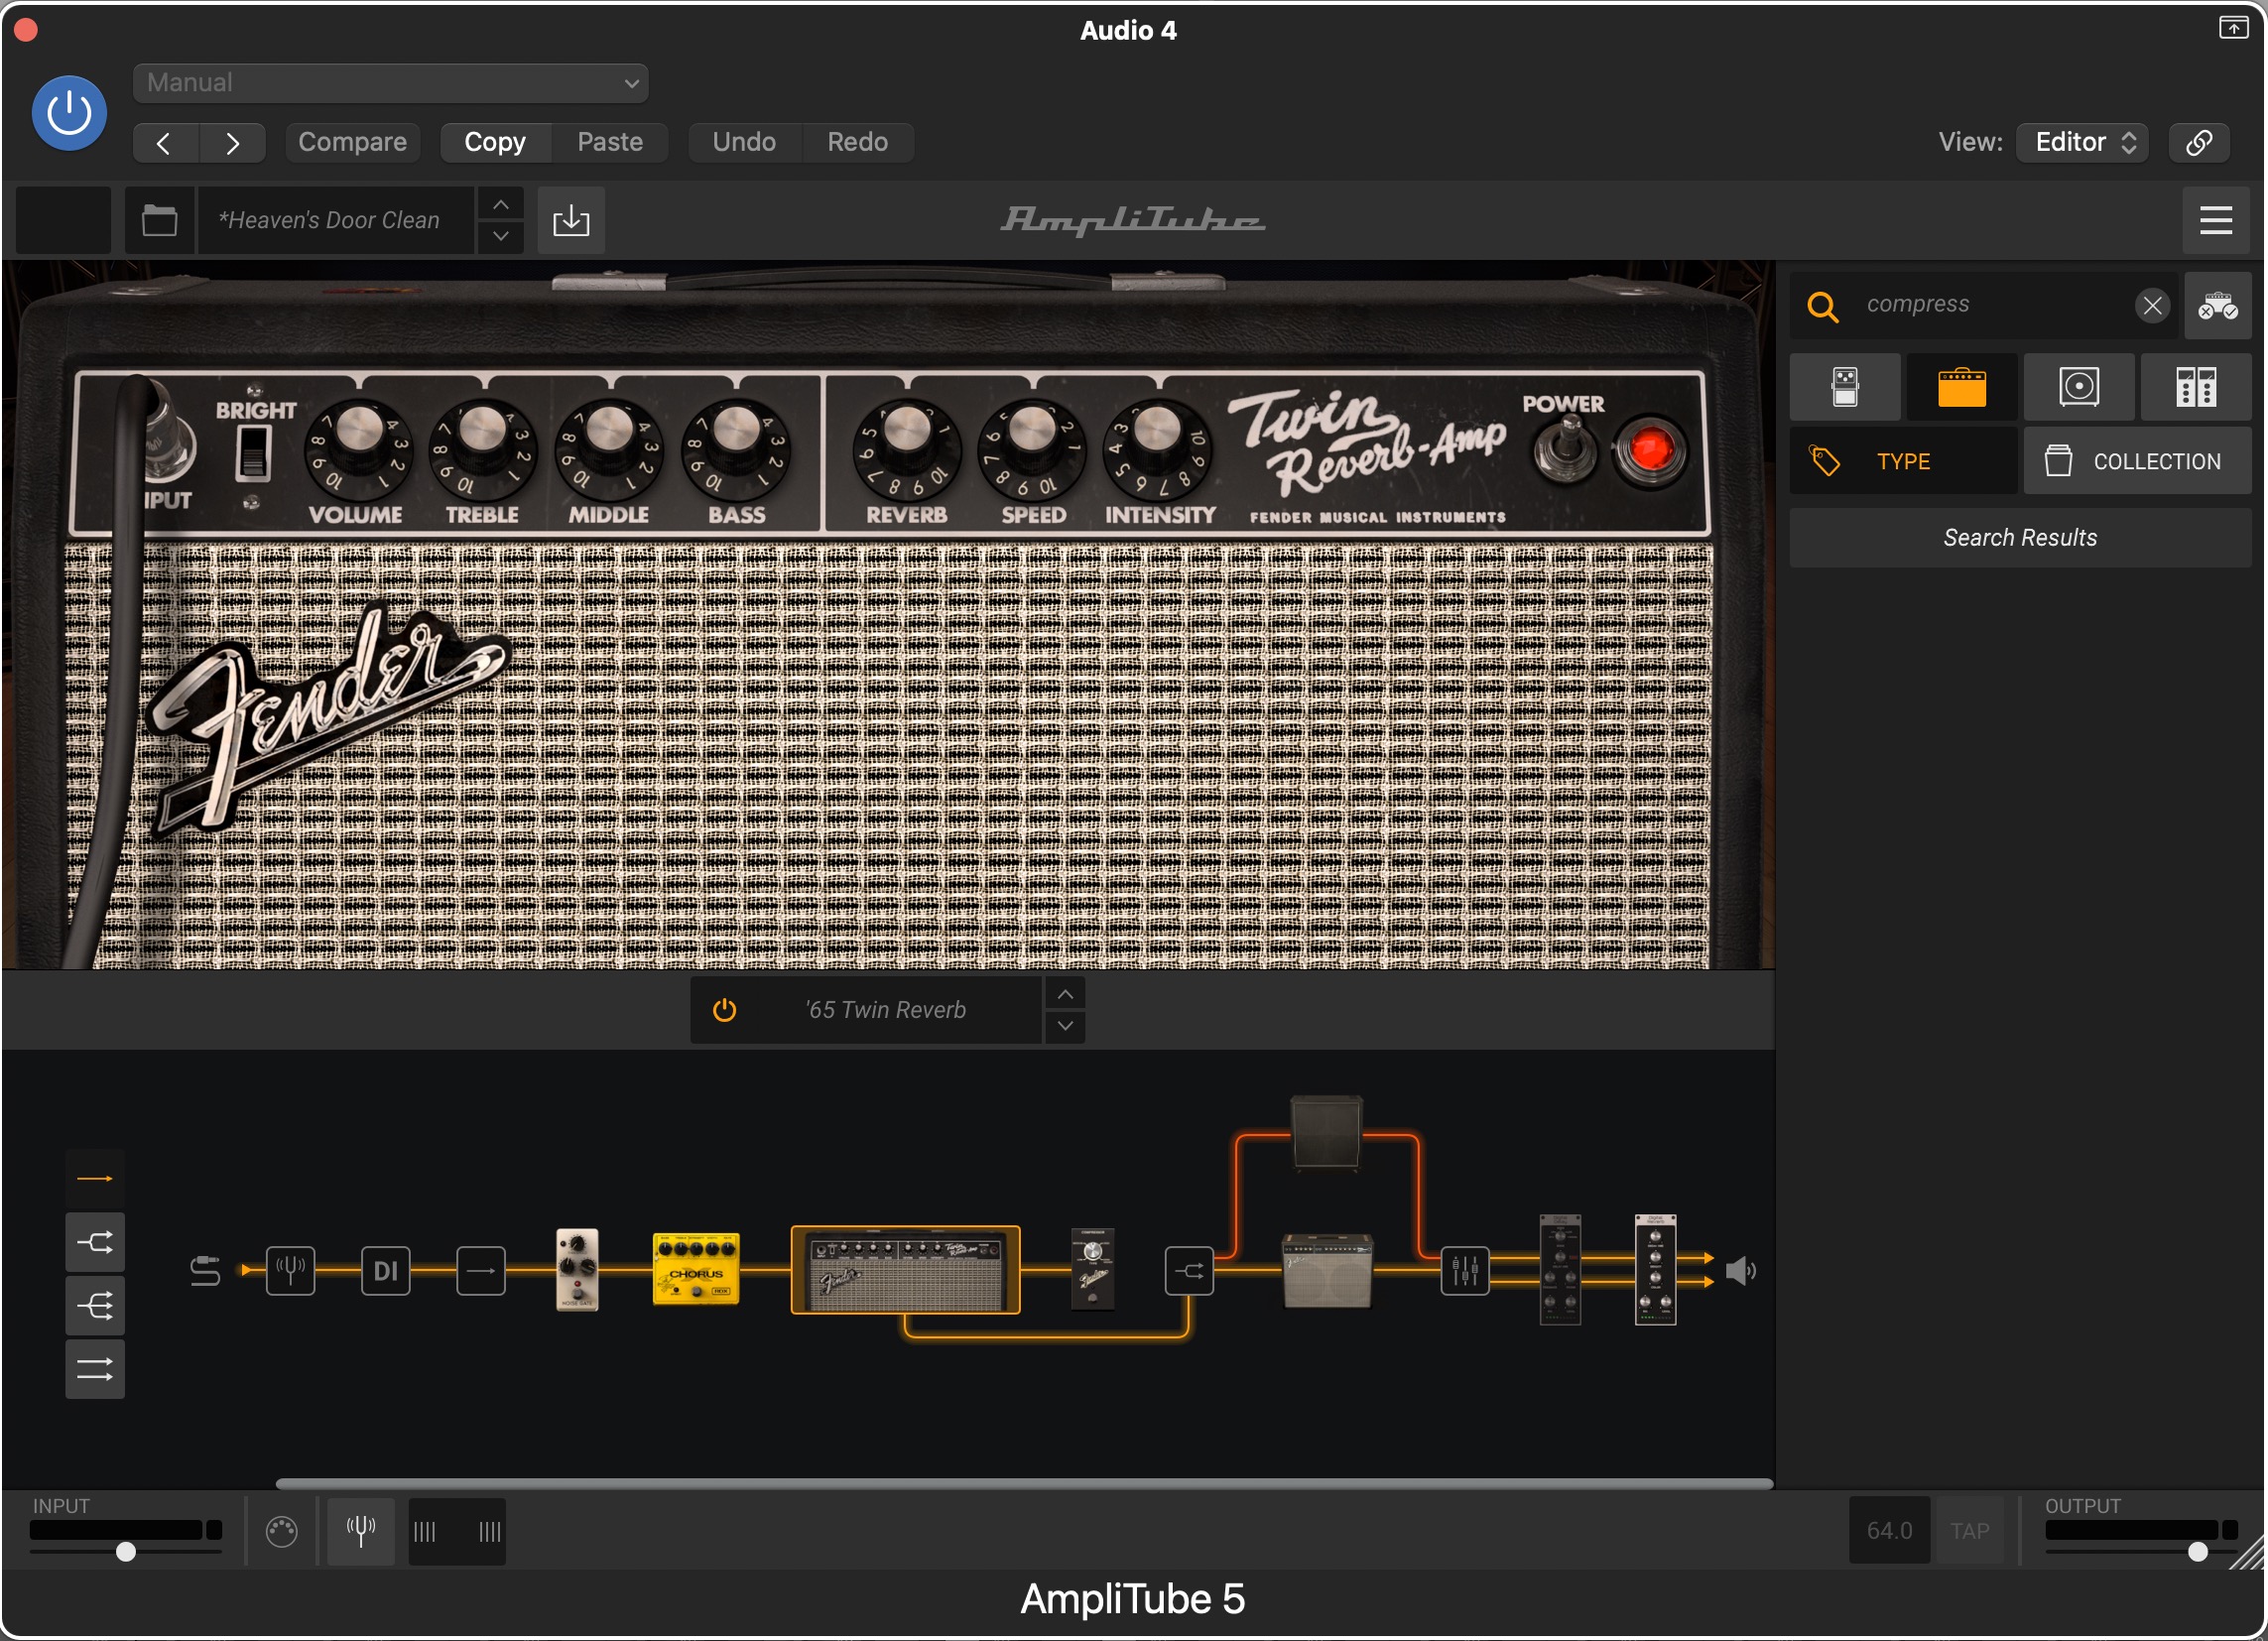The height and width of the screenshot is (1641, 2268).
Task: Click the red power jewel light
Action: 1649,451
